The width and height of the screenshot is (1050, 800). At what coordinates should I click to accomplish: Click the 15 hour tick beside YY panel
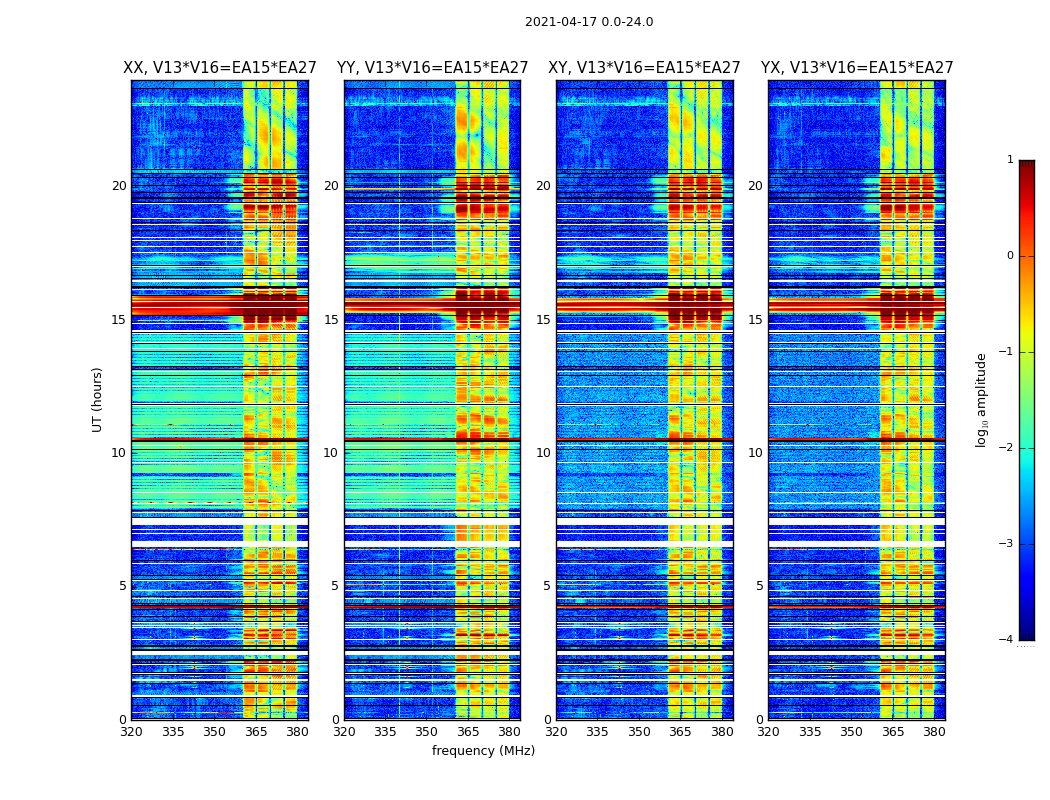[331, 319]
